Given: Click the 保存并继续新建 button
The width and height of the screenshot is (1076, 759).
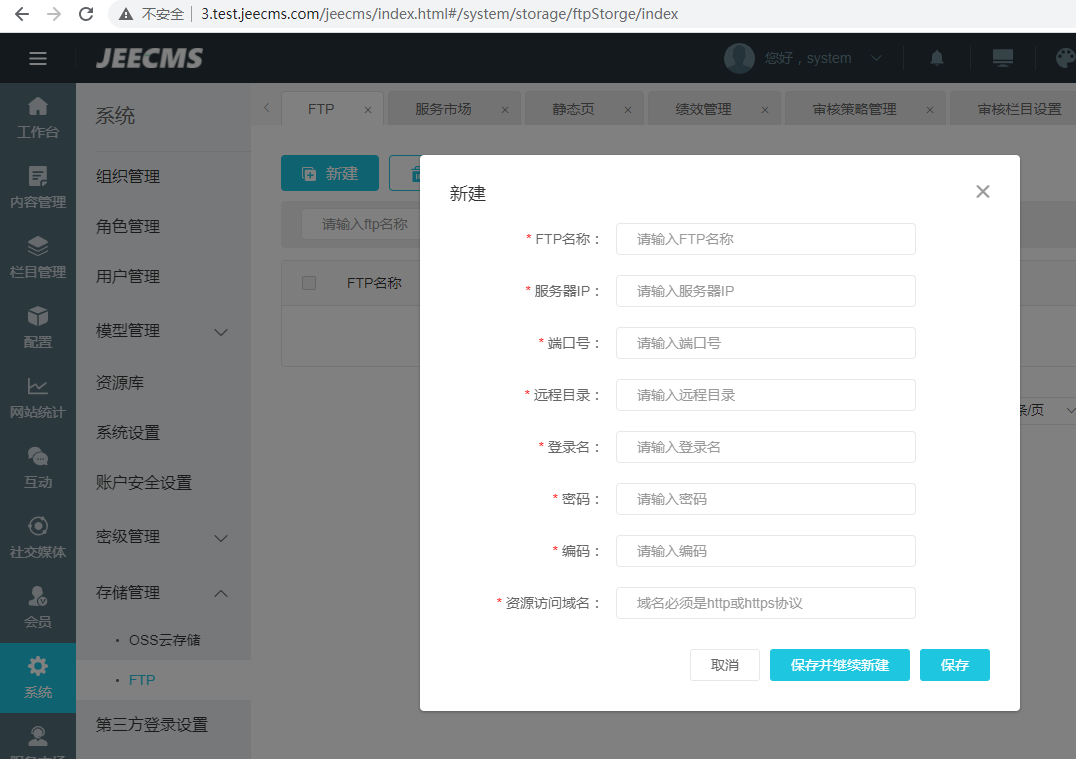Looking at the screenshot, I should point(839,665).
